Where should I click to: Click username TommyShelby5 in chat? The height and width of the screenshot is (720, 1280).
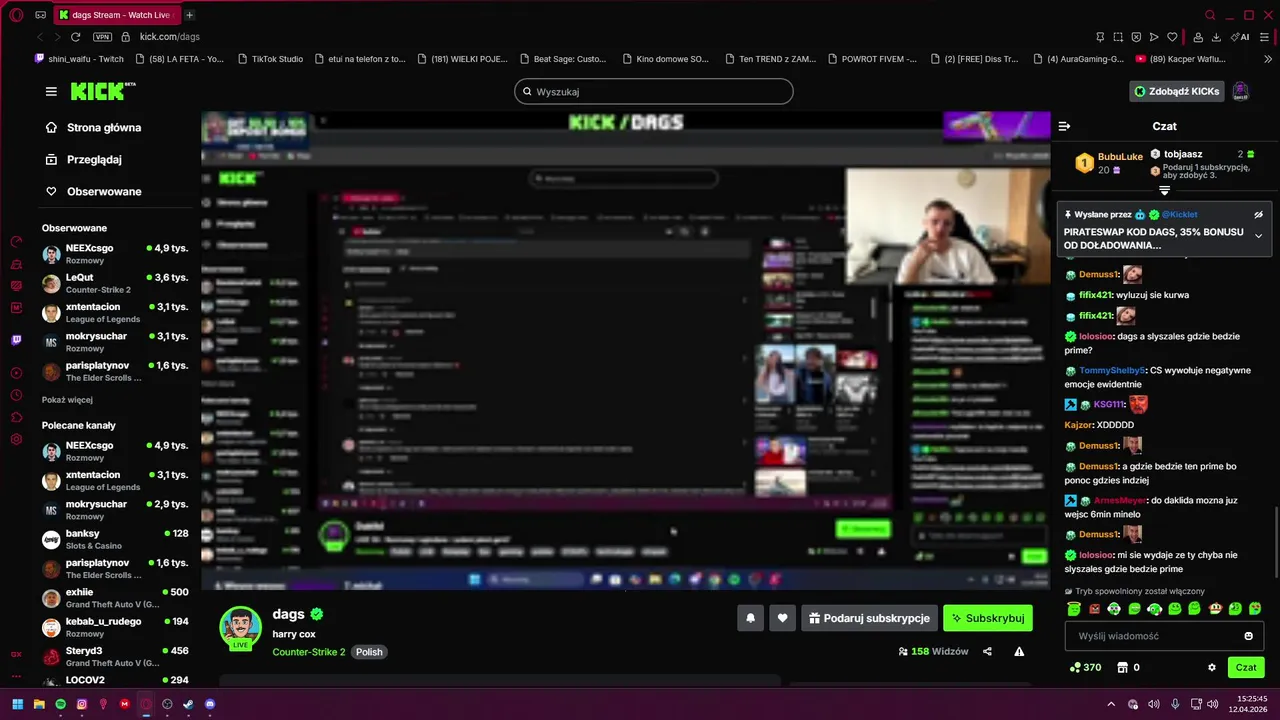pos(1112,371)
